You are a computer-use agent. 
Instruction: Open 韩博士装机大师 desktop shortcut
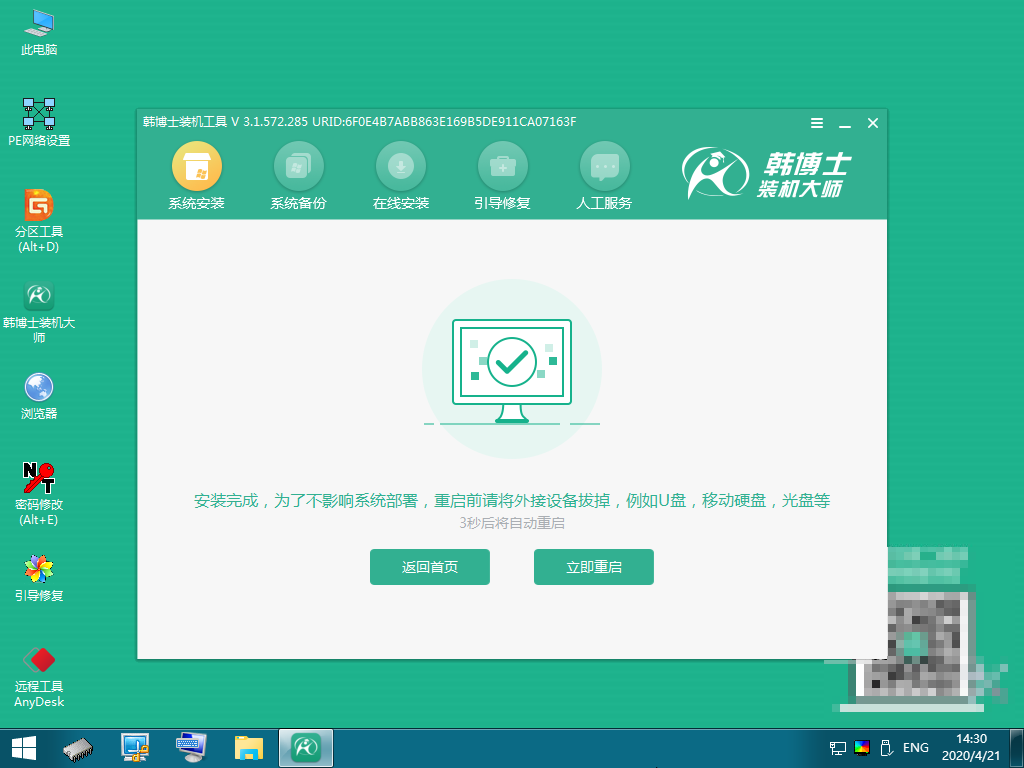[39, 312]
